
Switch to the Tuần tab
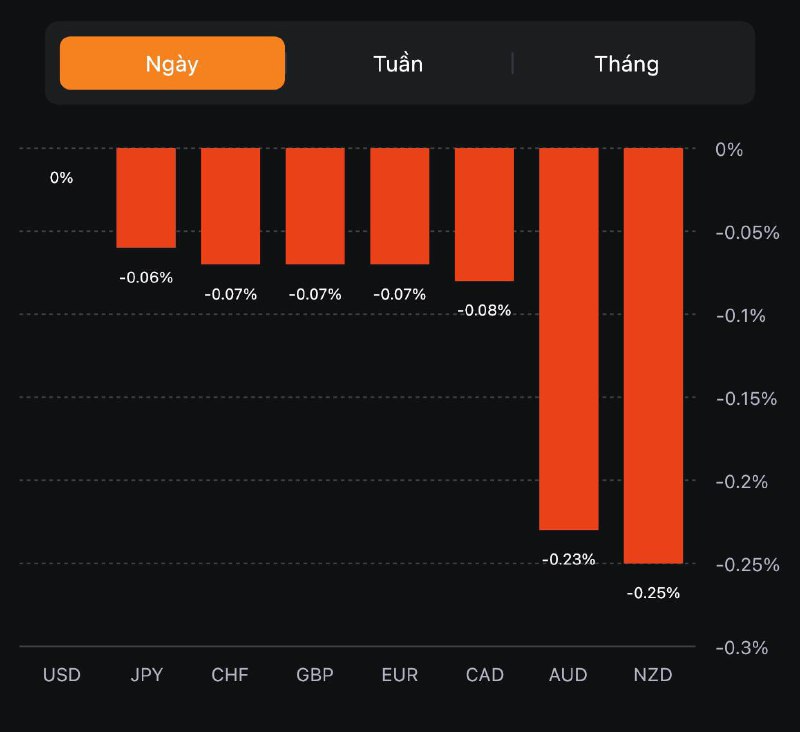point(398,64)
